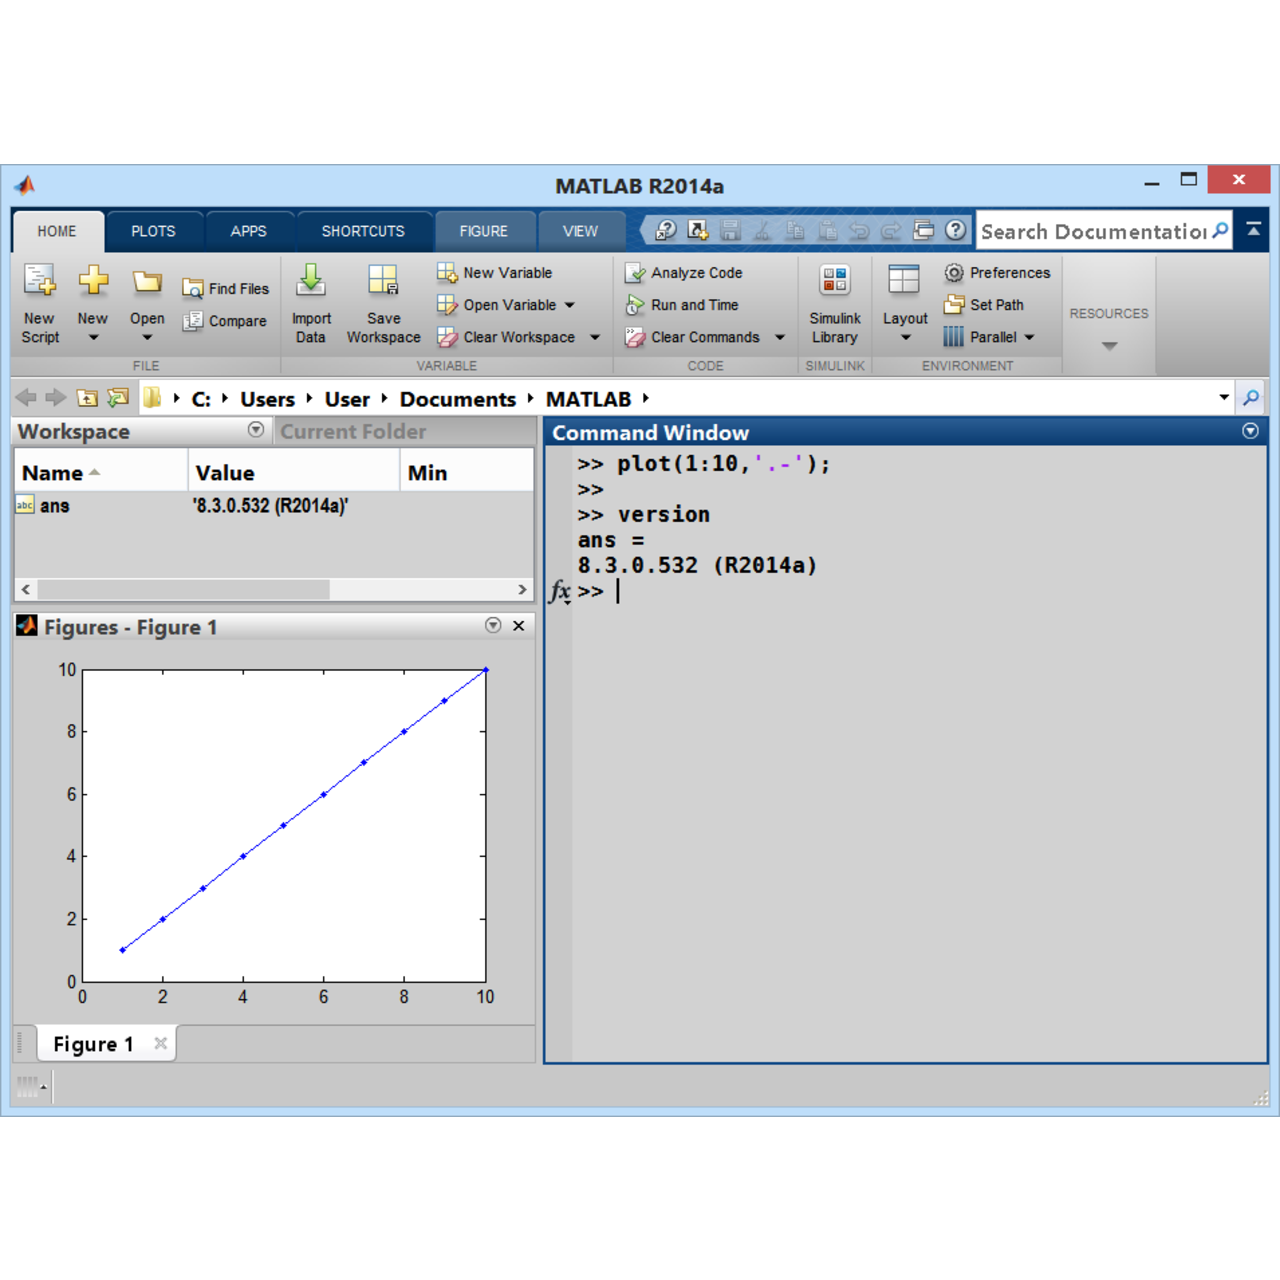Image resolution: width=1280 pixels, height=1280 pixels.
Task: Click the Set Path icon
Action: click(954, 305)
